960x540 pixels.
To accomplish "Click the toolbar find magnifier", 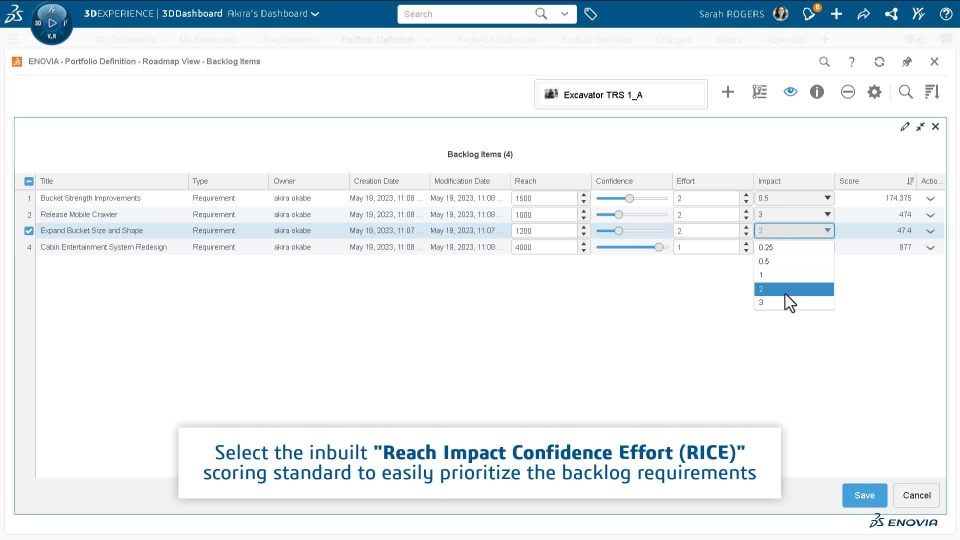I will click(906, 92).
